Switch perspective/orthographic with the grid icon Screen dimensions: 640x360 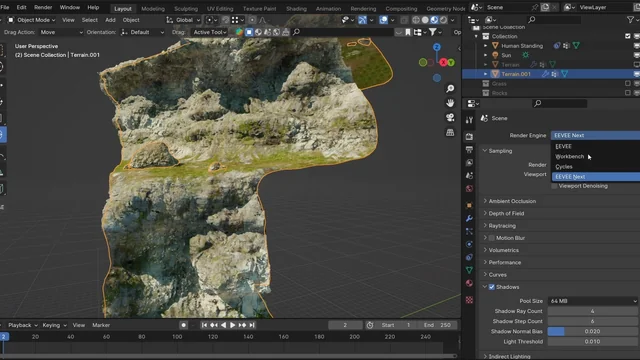pos(450,132)
